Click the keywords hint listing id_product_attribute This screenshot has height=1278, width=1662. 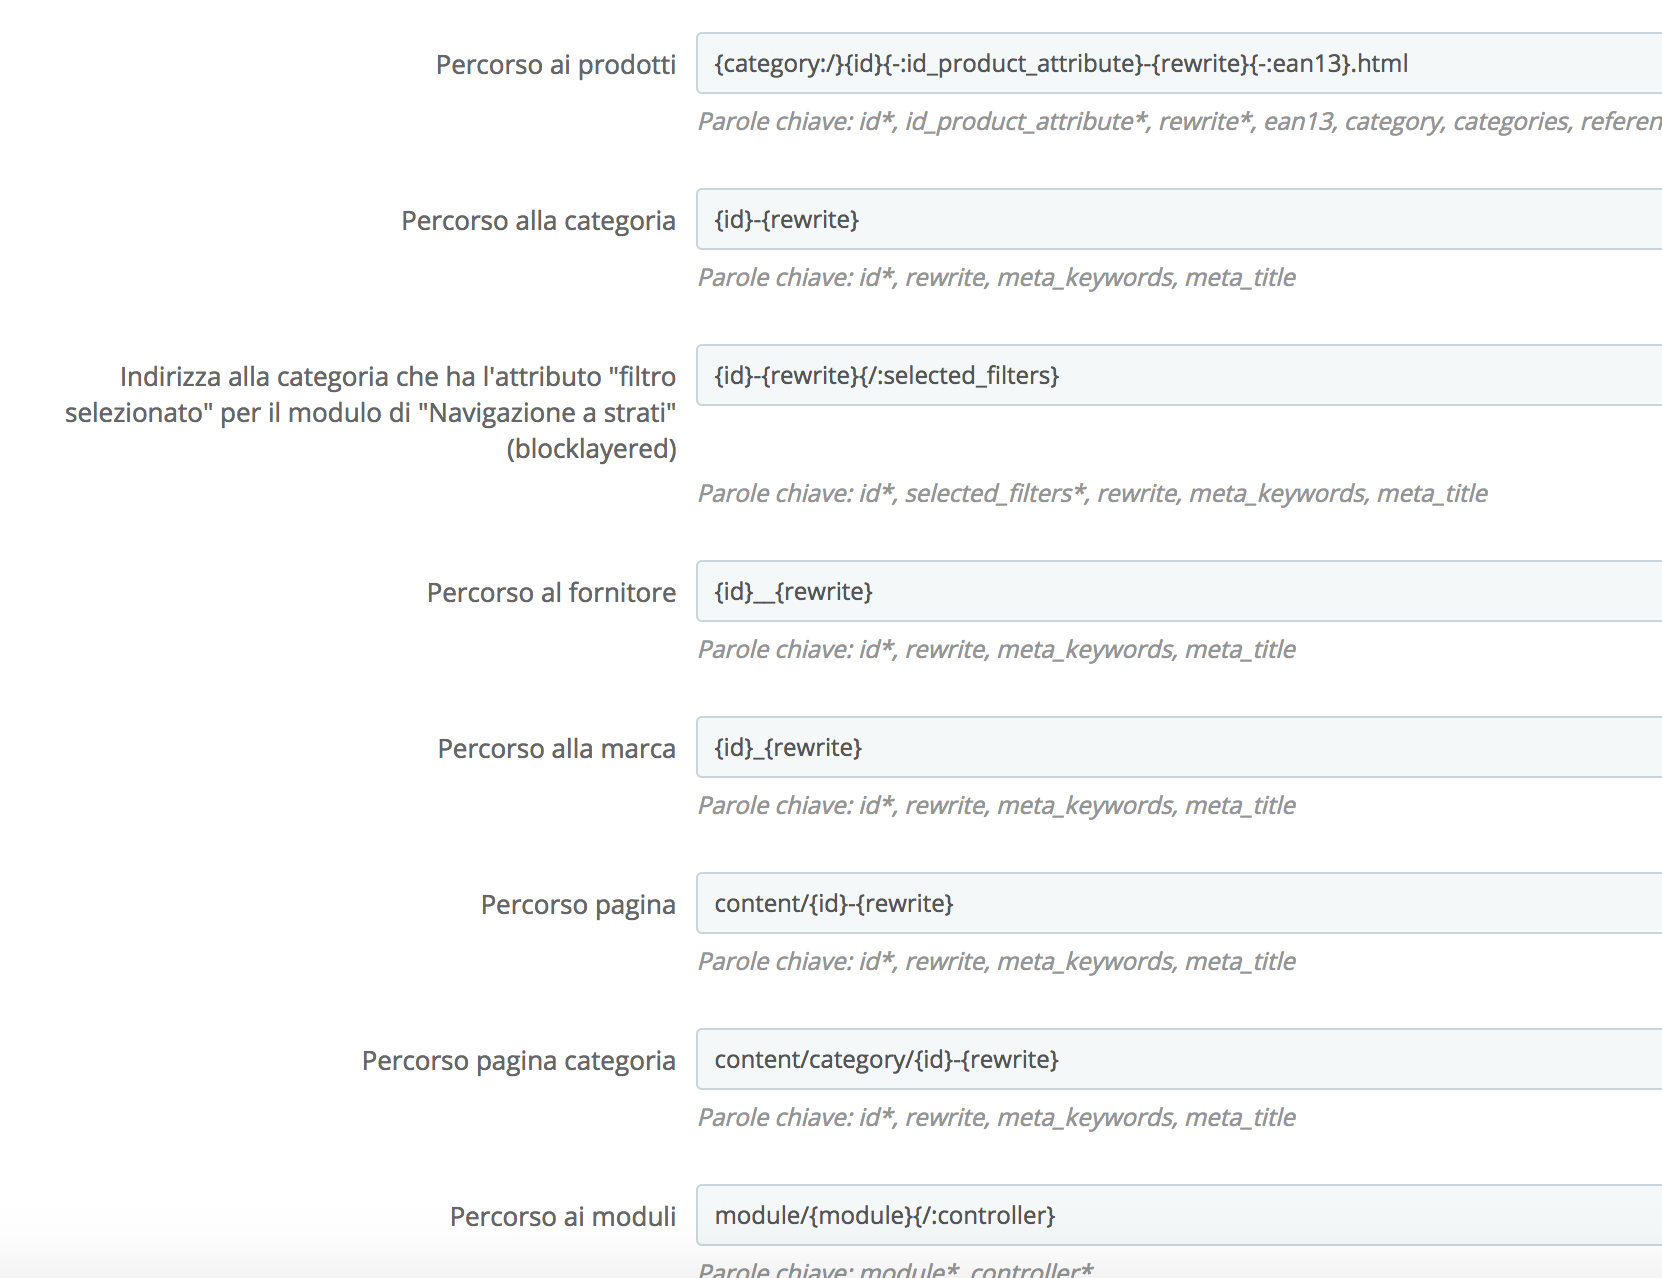tap(1178, 122)
